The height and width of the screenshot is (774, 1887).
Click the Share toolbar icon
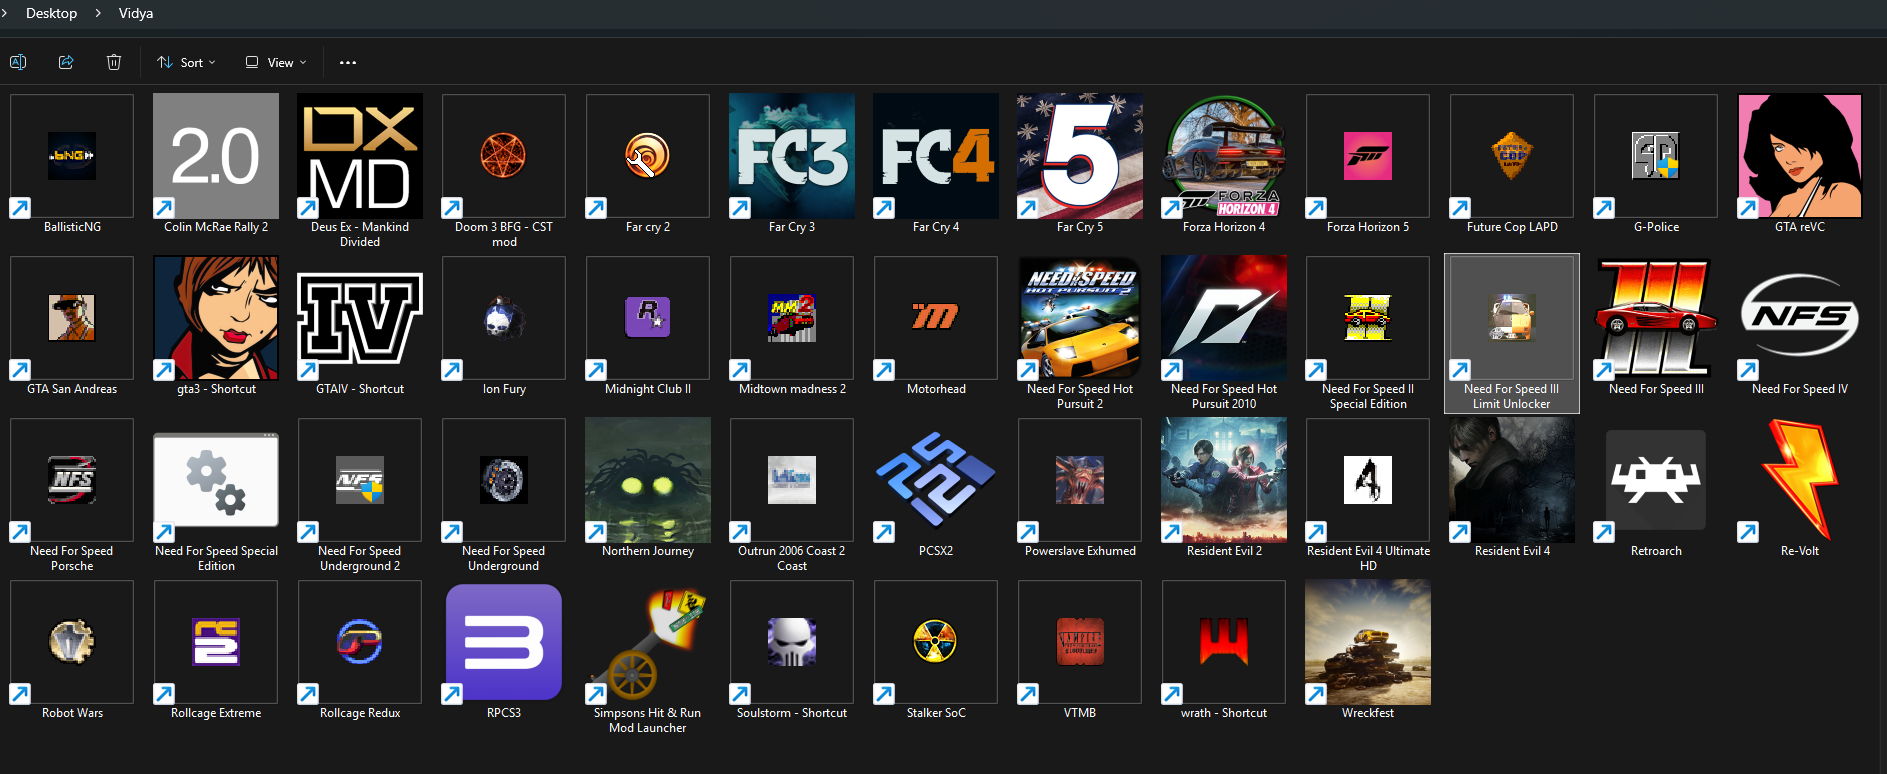coord(66,62)
